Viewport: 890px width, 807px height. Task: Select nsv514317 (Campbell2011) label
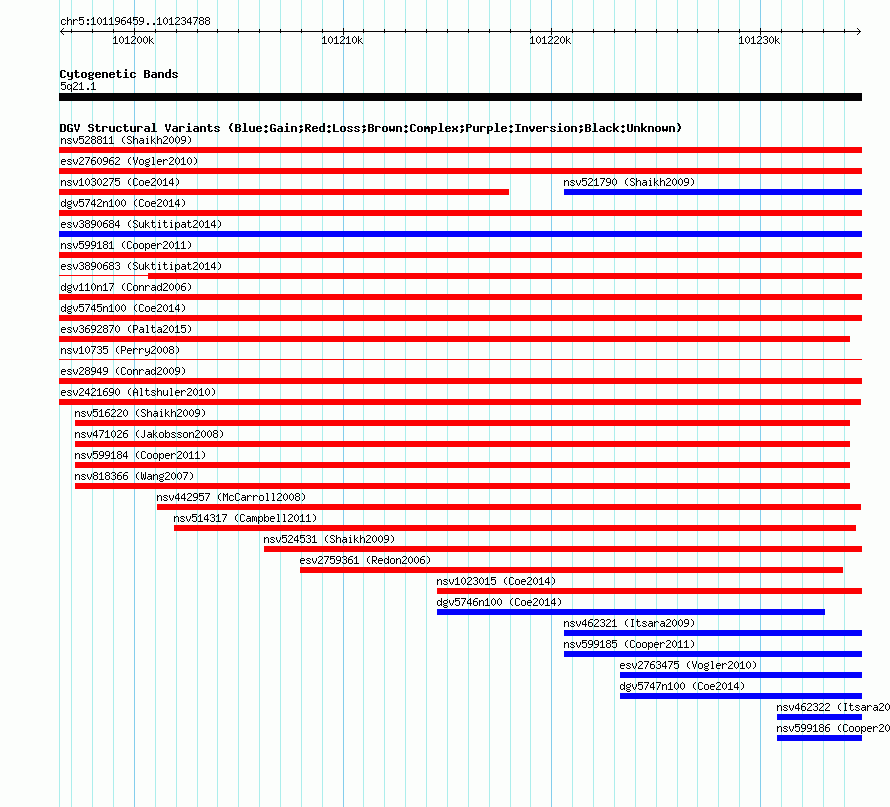(x=245, y=518)
